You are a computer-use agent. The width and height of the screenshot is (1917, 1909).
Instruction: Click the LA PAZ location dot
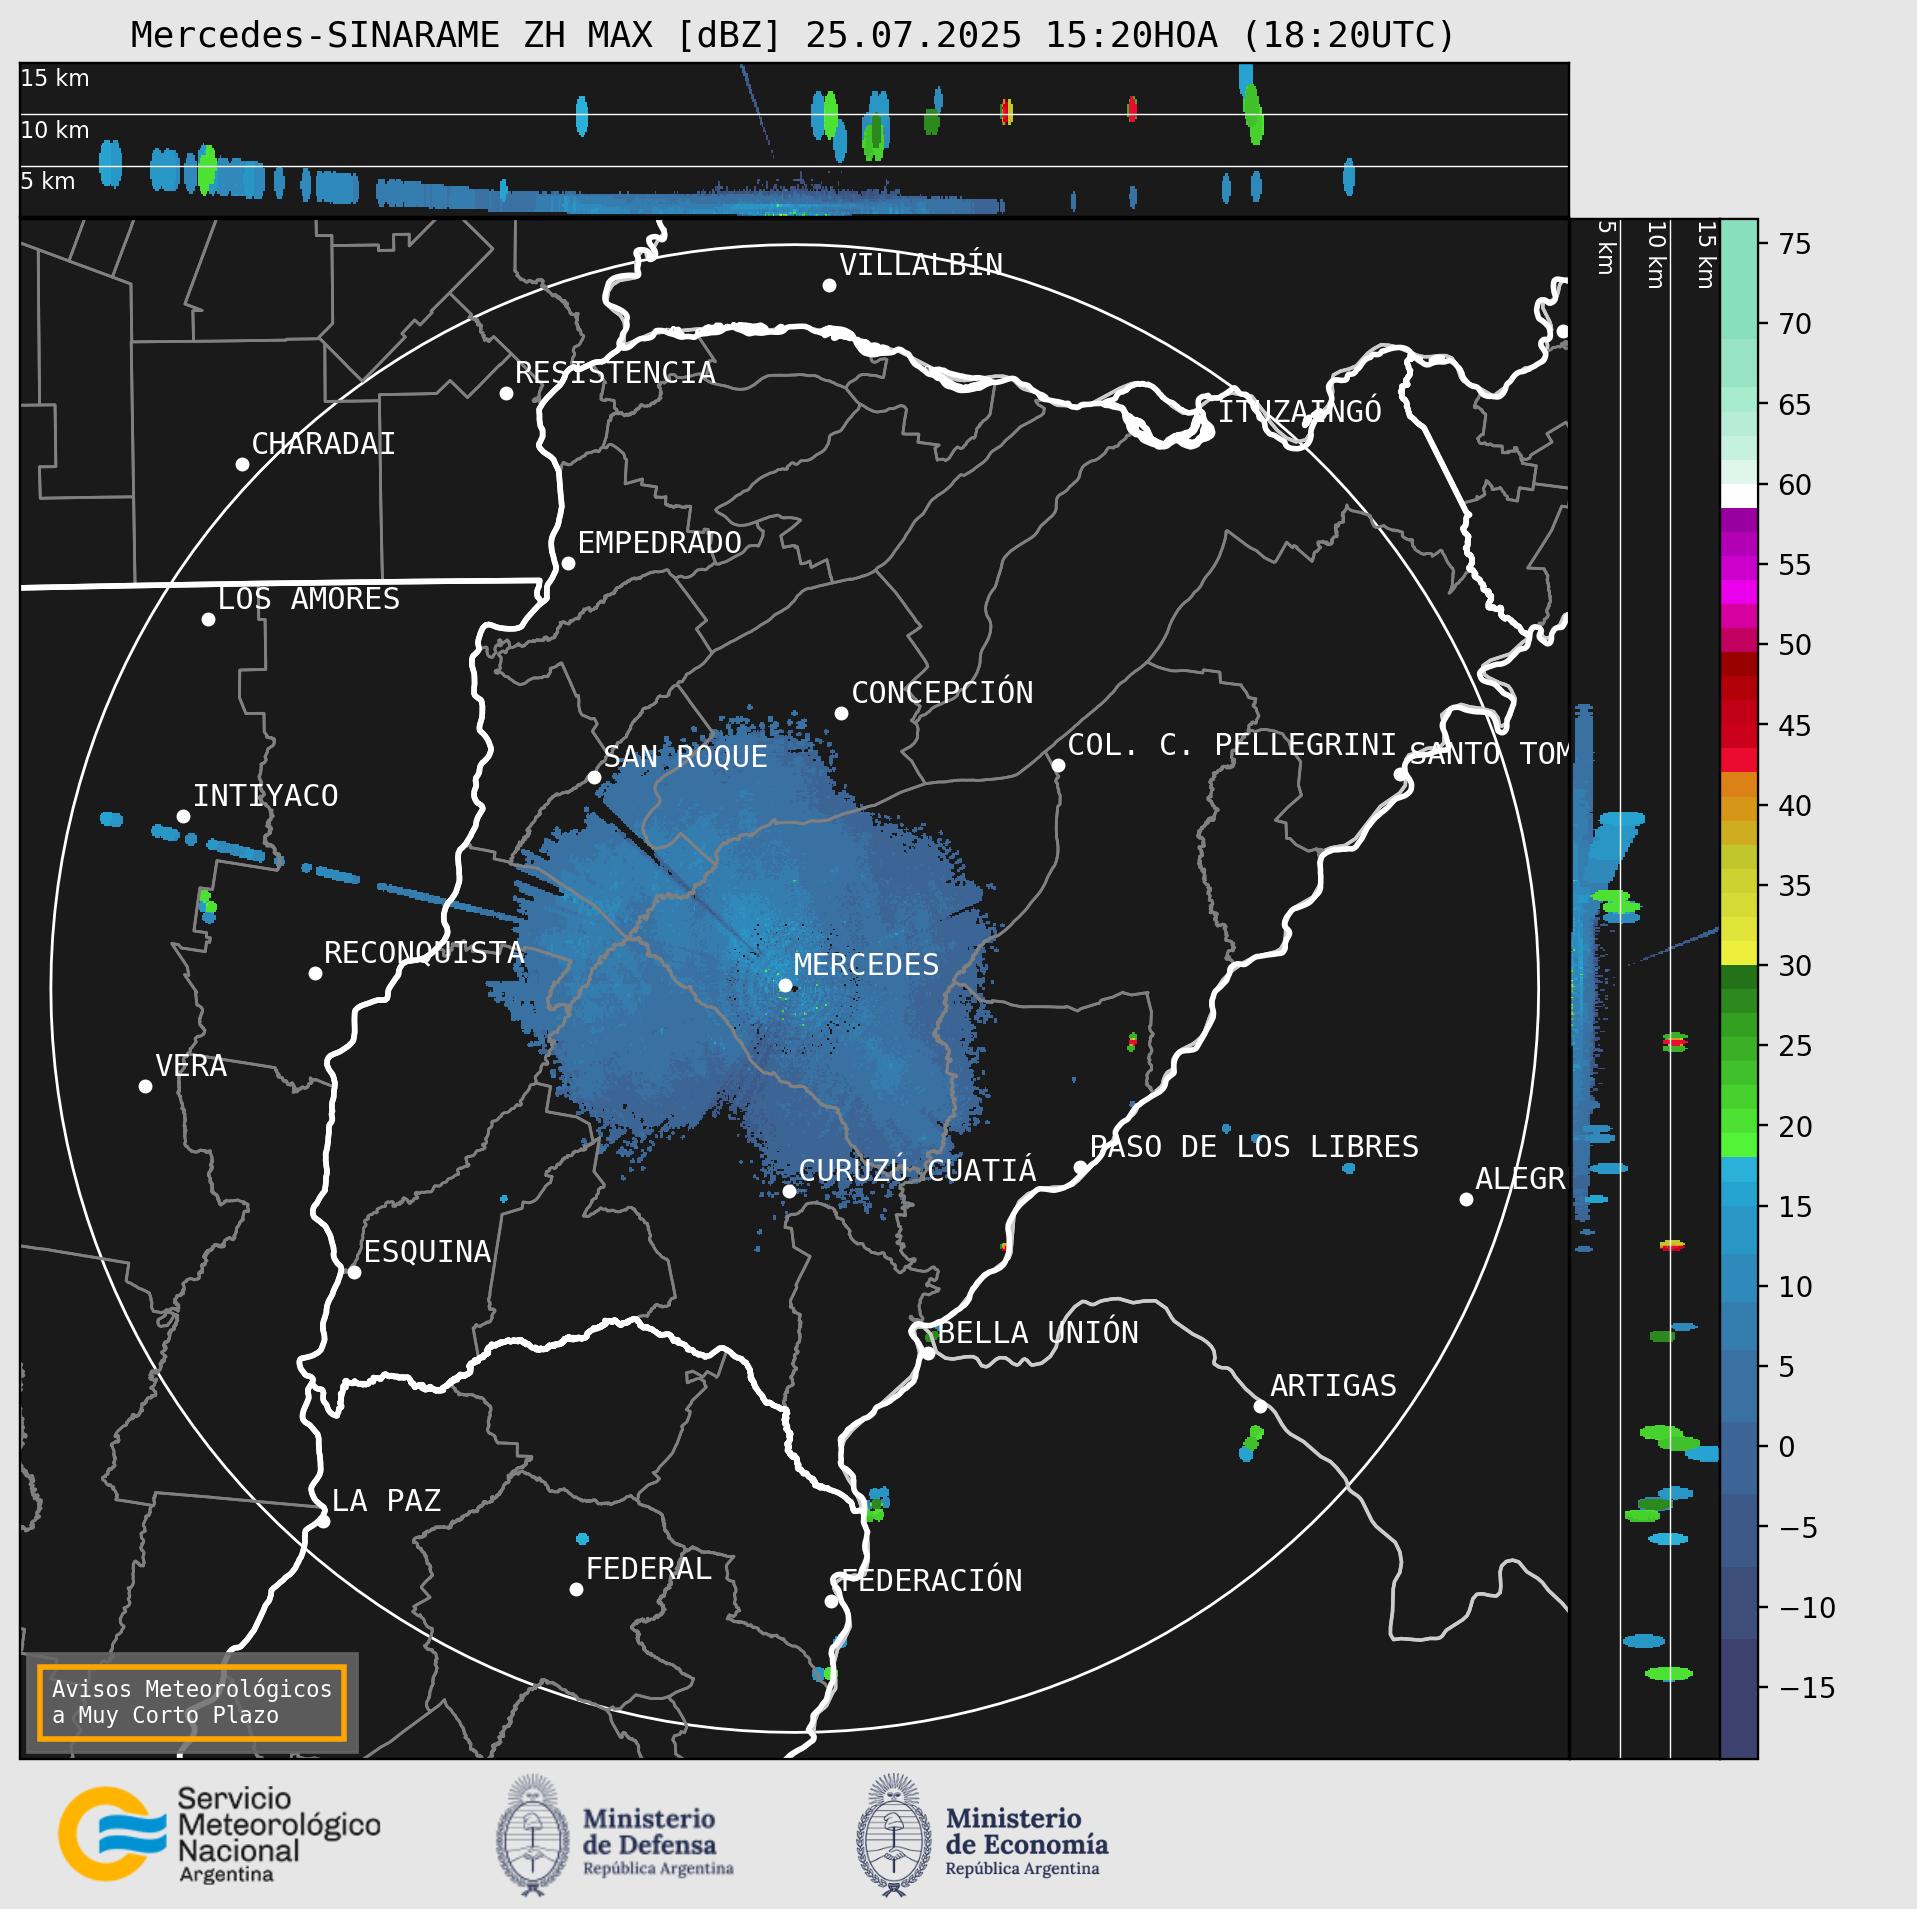tap(323, 1521)
